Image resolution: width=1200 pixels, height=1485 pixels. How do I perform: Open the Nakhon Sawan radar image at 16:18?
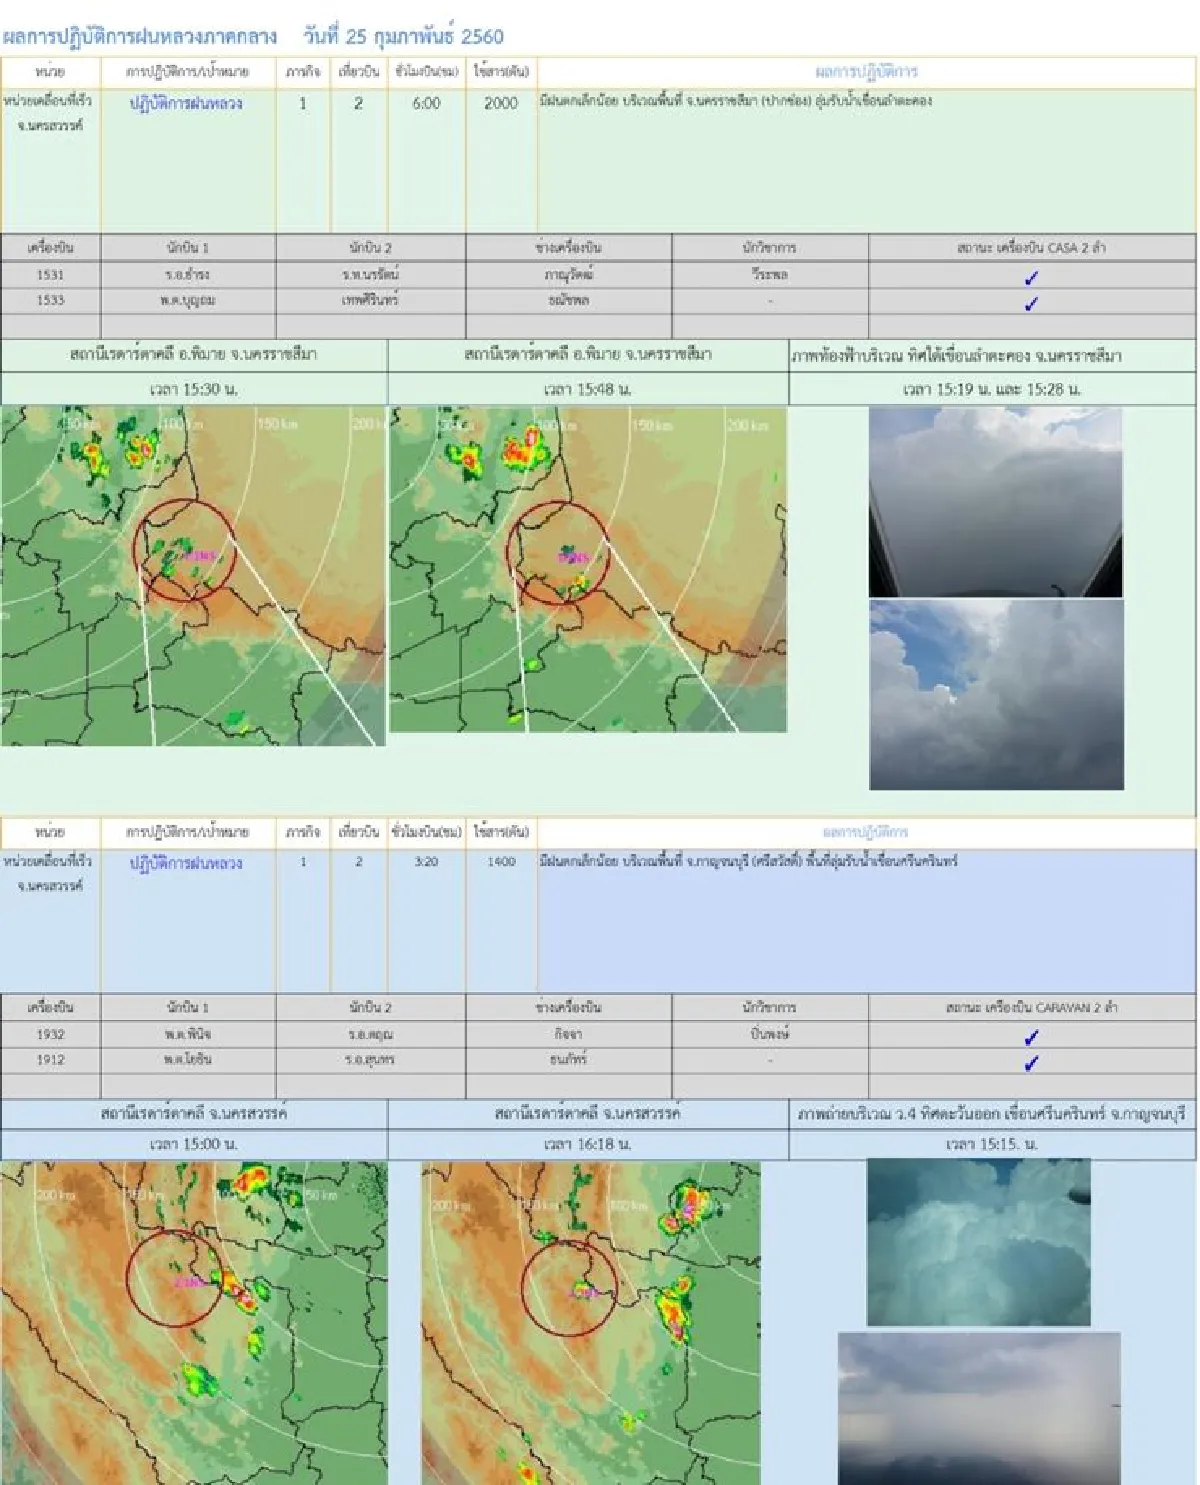pos(591,1323)
